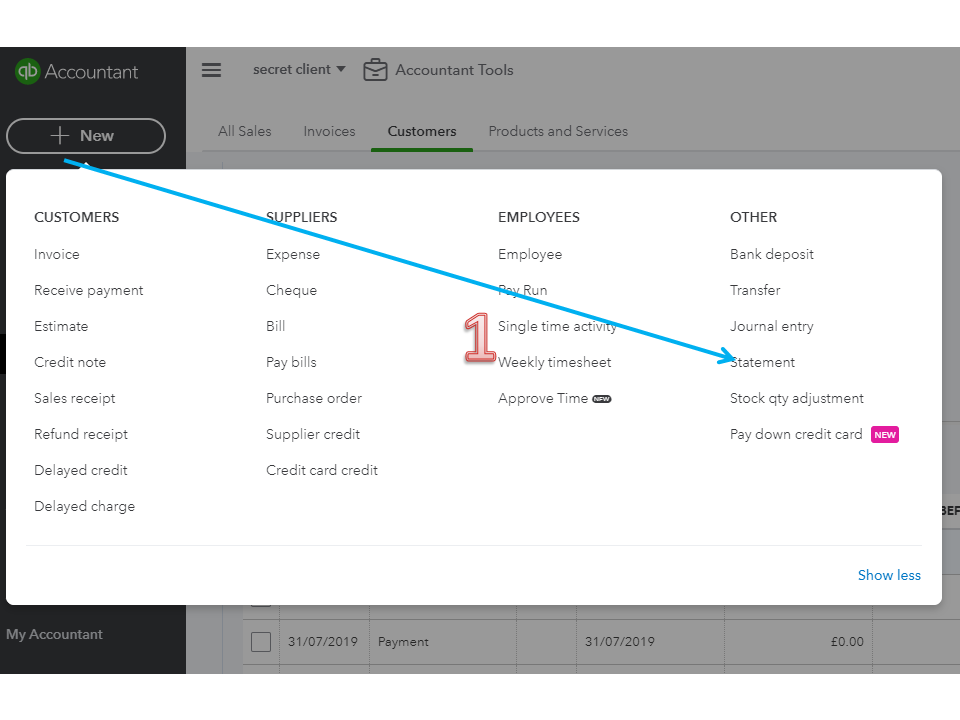960x720 pixels.
Task: Select Supplier credit
Action: pos(313,434)
